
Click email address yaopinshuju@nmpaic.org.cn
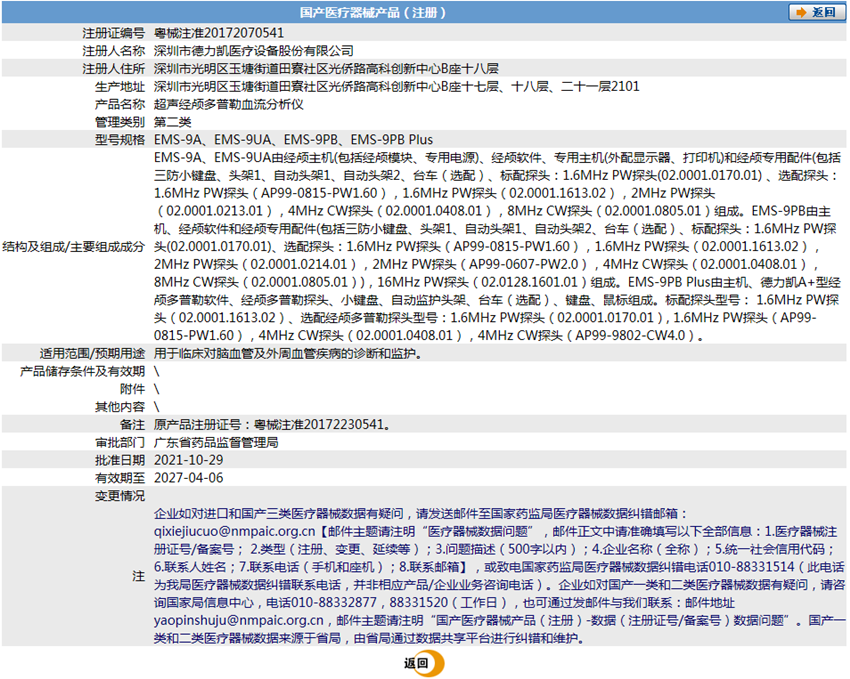pos(239,620)
